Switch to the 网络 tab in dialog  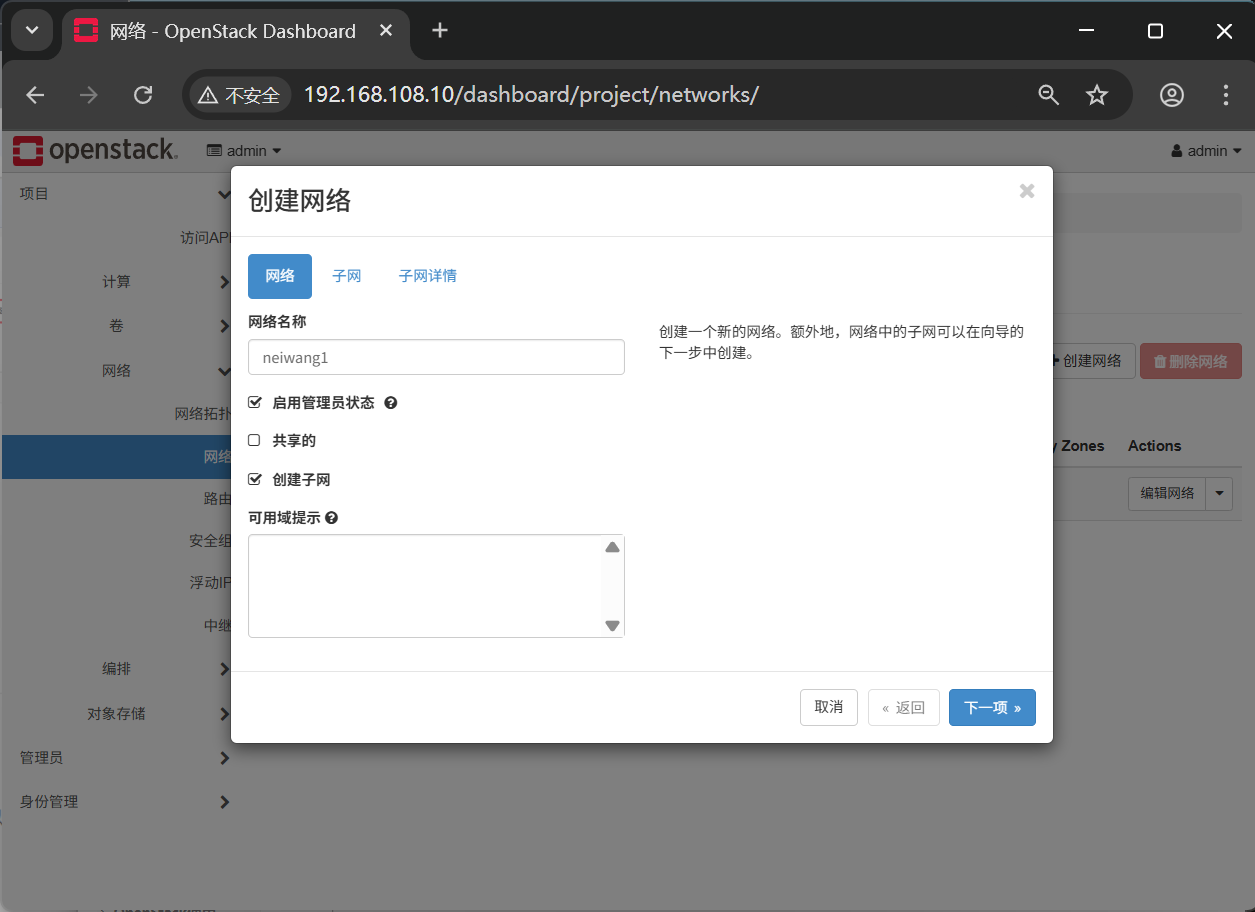[x=280, y=276]
